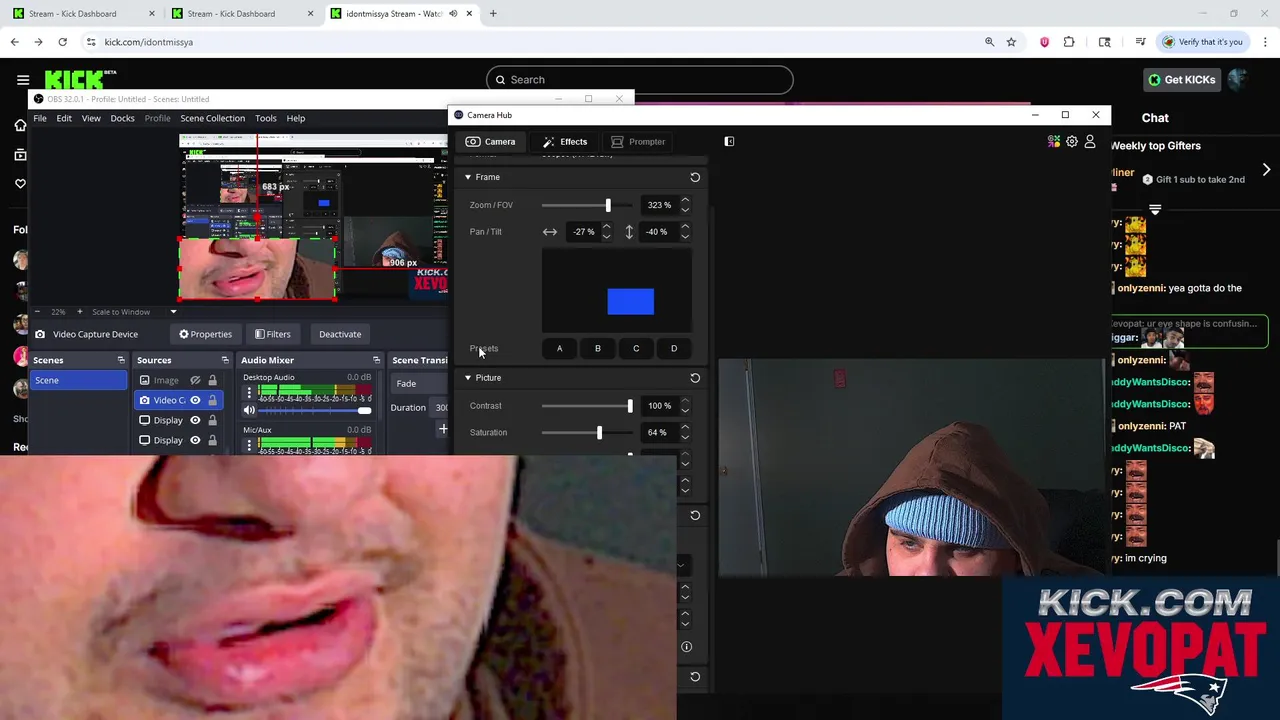Mute Desktop Audio speaker button in OBS

pyautogui.click(x=249, y=410)
